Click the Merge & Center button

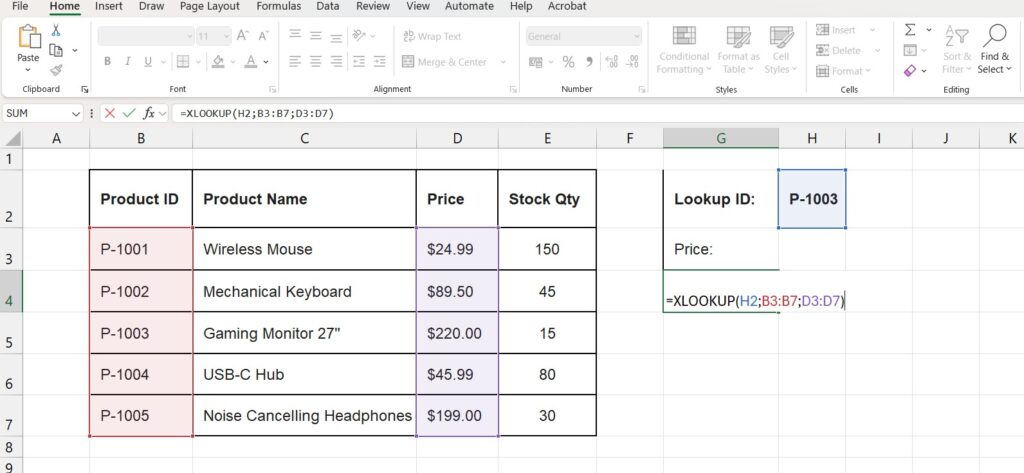pos(444,62)
